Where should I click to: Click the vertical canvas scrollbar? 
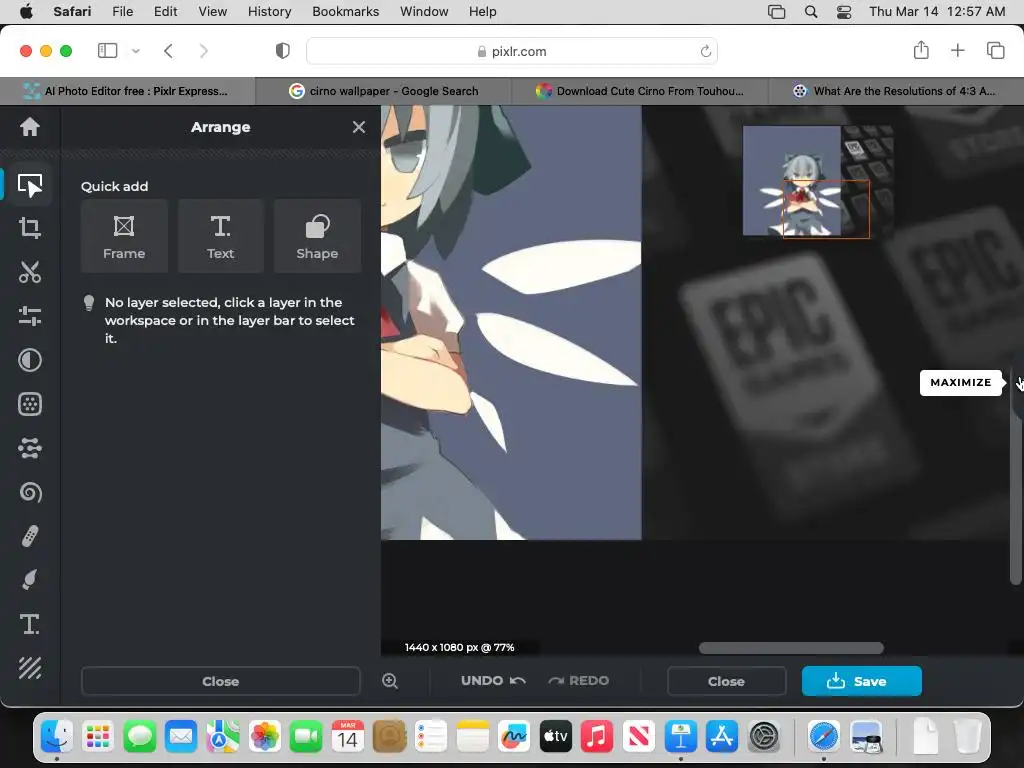[1015, 477]
